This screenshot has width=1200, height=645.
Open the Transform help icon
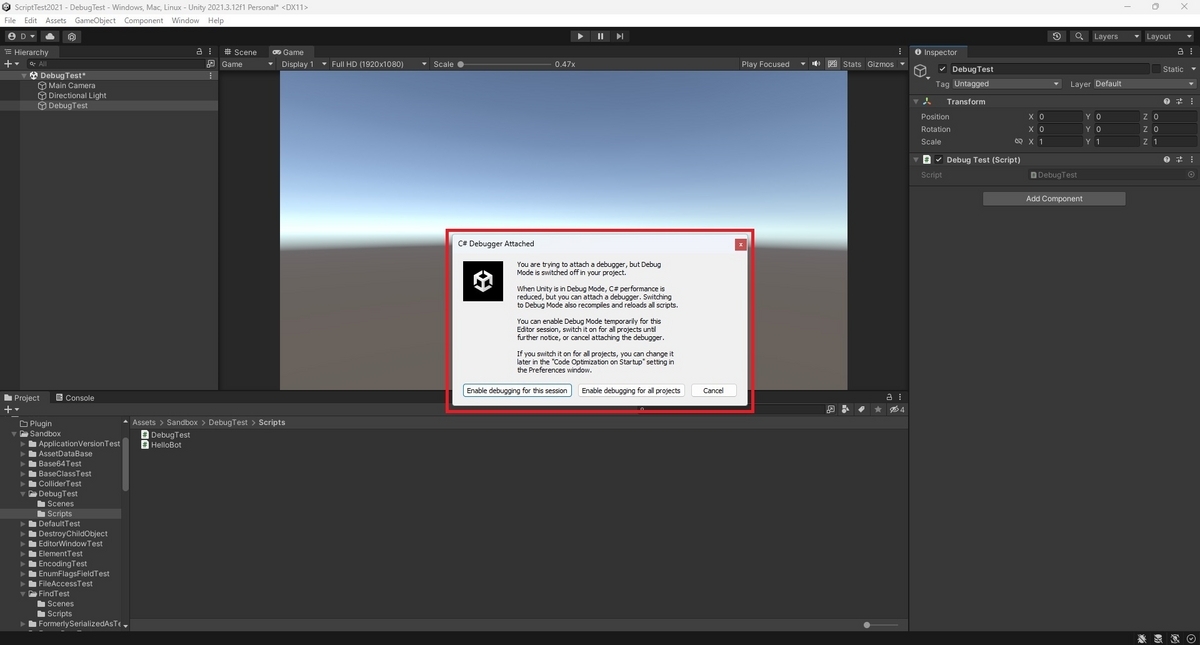tap(1167, 101)
